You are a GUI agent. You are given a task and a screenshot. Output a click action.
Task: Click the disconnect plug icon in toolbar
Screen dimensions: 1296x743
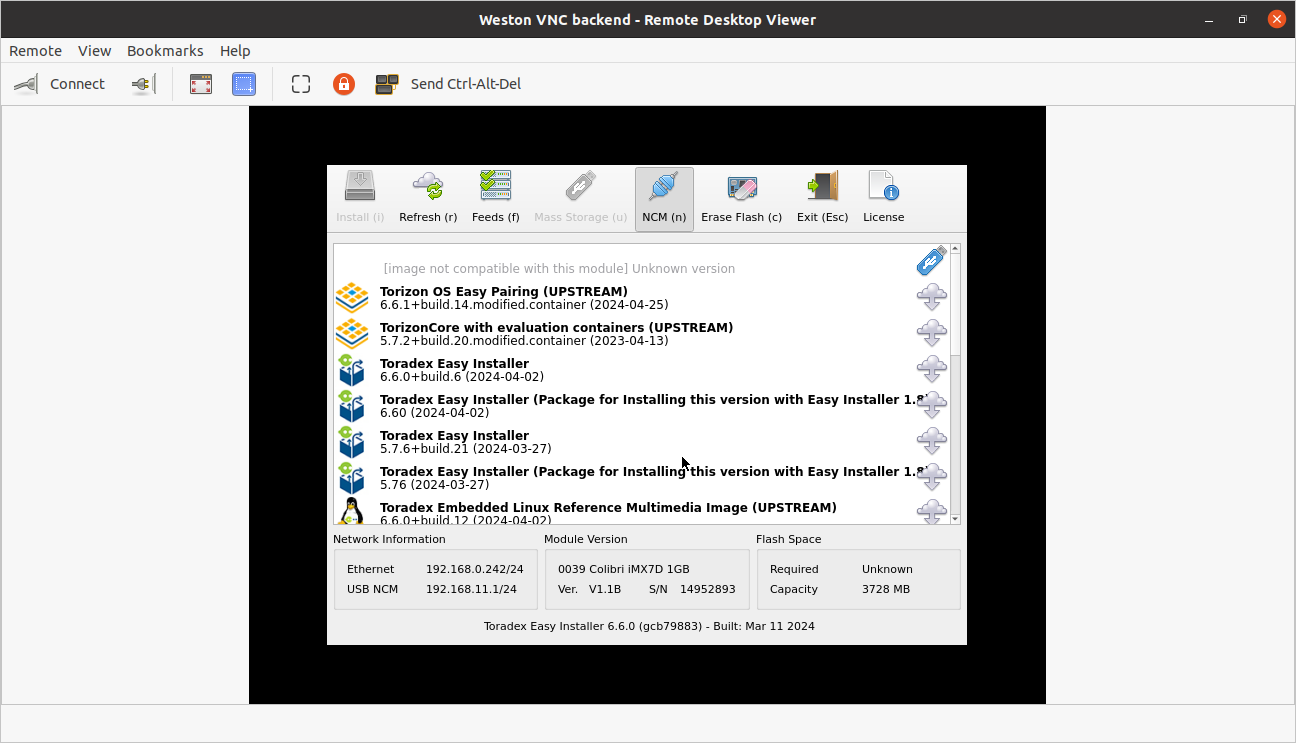[143, 84]
